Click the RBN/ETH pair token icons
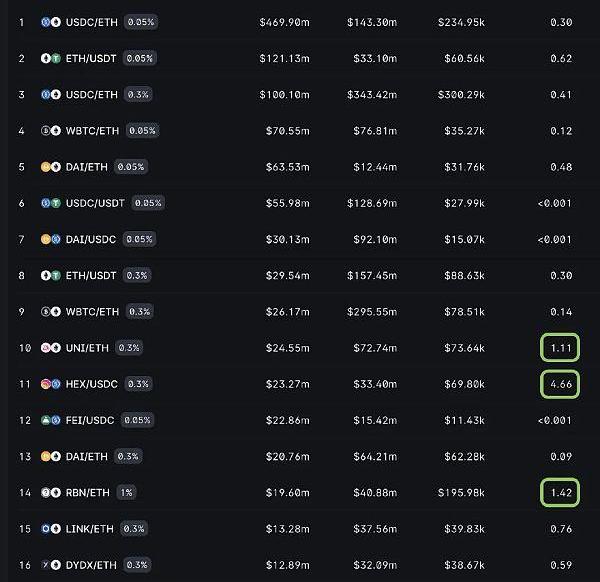Image resolution: width=600 pixels, height=582 pixels. coord(49,492)
